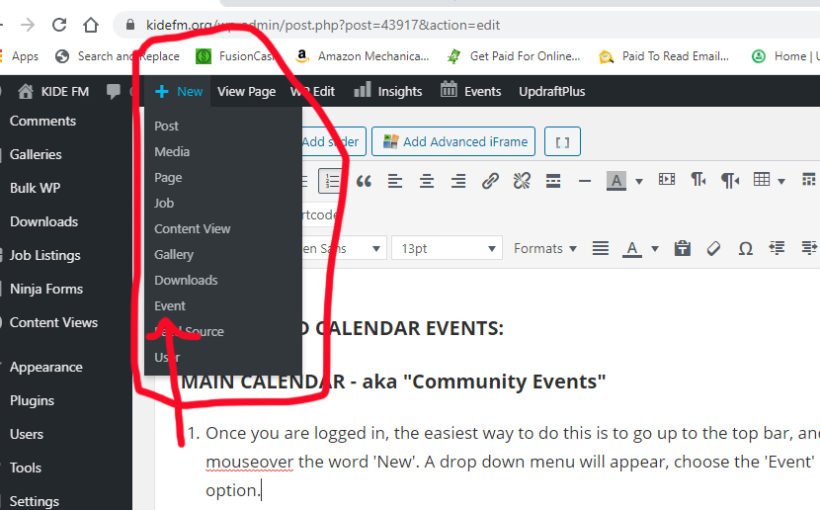Click the table icon in toolbar
820x510 pixels.
tap(761, 180)
